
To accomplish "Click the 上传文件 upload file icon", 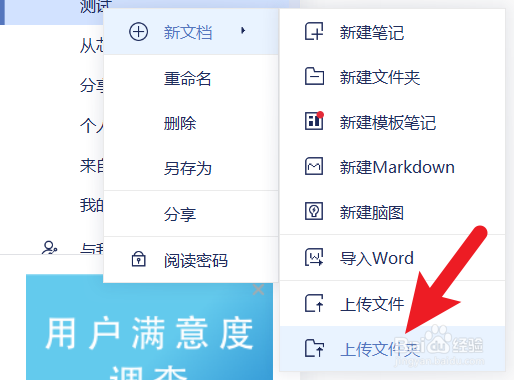I will pyautogui.click(x=314, y=303).
